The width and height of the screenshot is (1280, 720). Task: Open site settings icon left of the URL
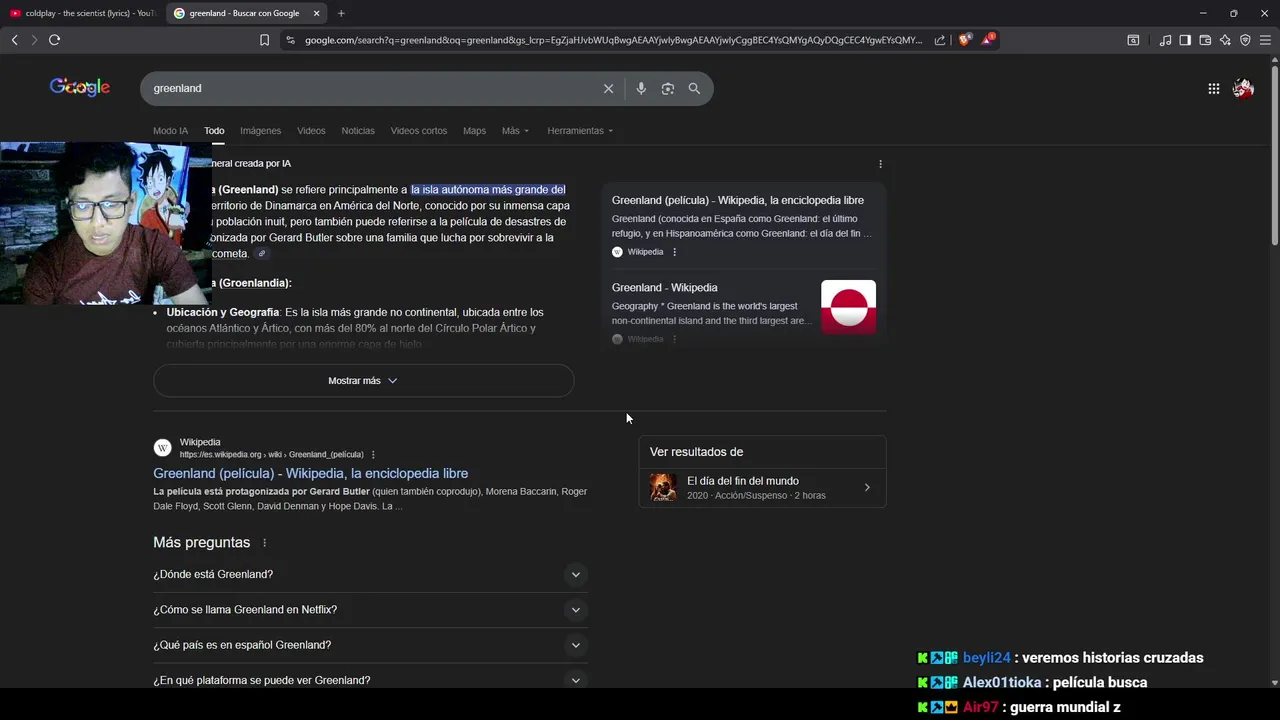(x=290, y=40)
